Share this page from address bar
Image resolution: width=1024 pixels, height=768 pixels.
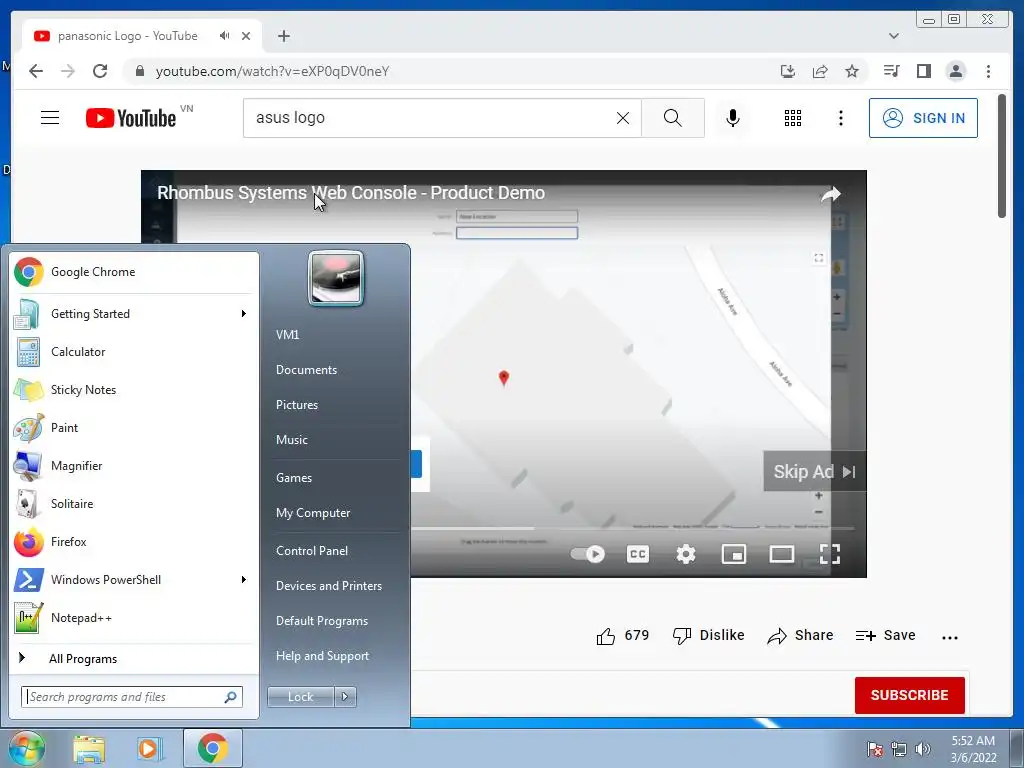click(820, 71)
